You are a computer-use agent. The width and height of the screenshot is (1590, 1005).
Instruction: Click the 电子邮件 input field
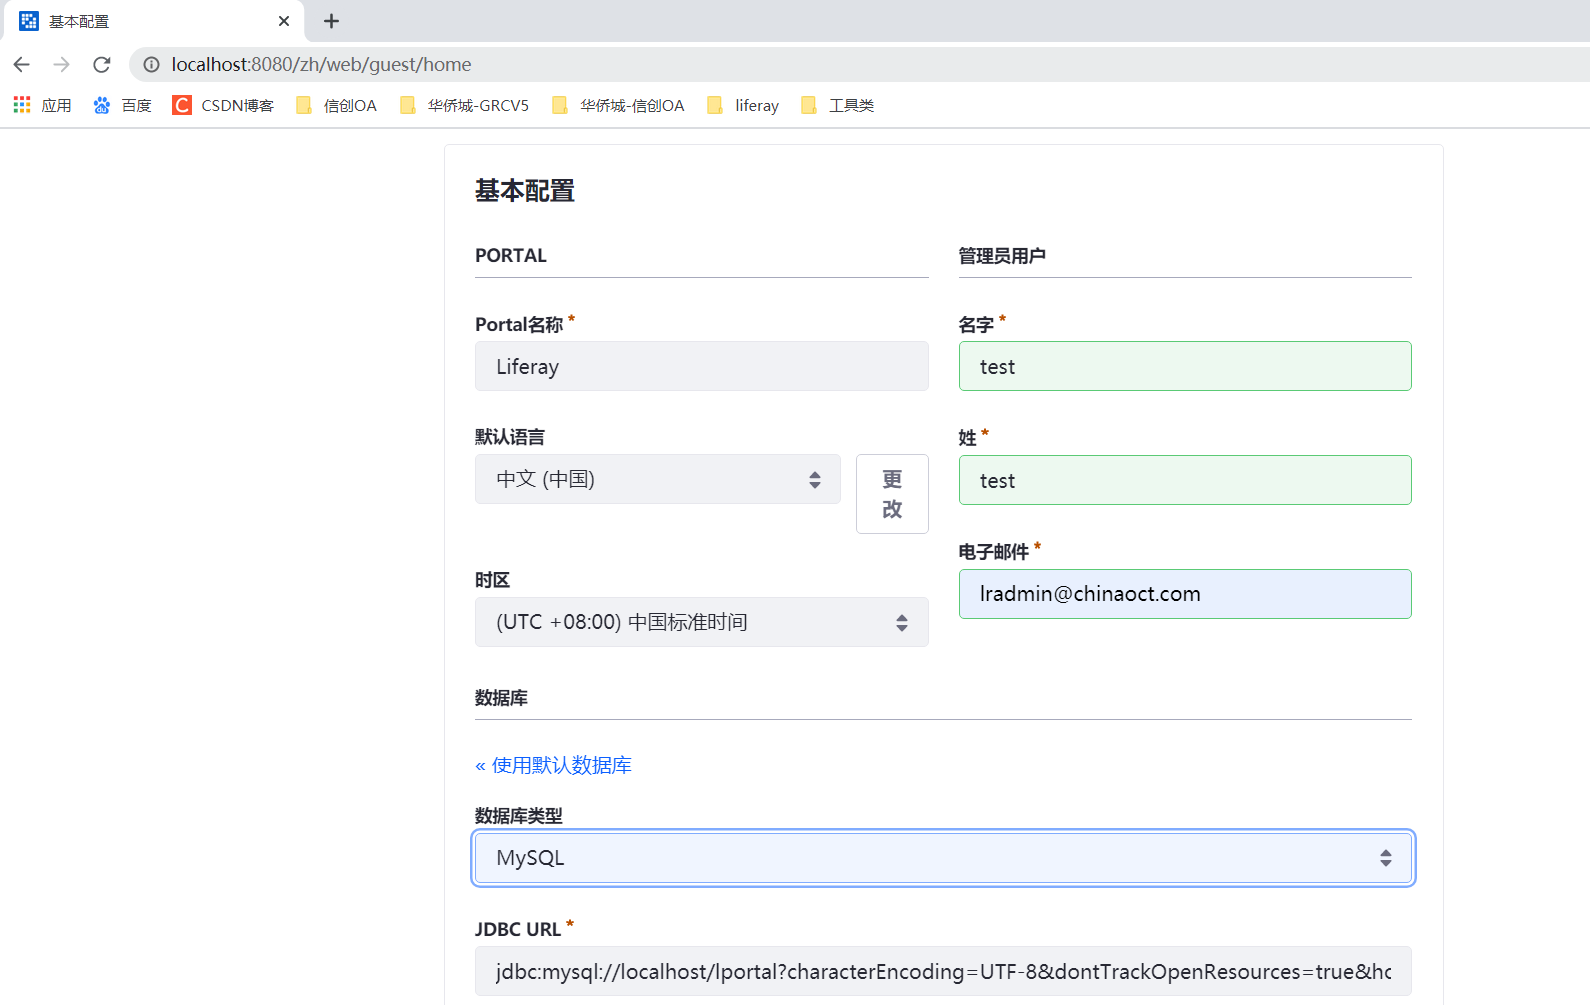tap(1185, 594)
